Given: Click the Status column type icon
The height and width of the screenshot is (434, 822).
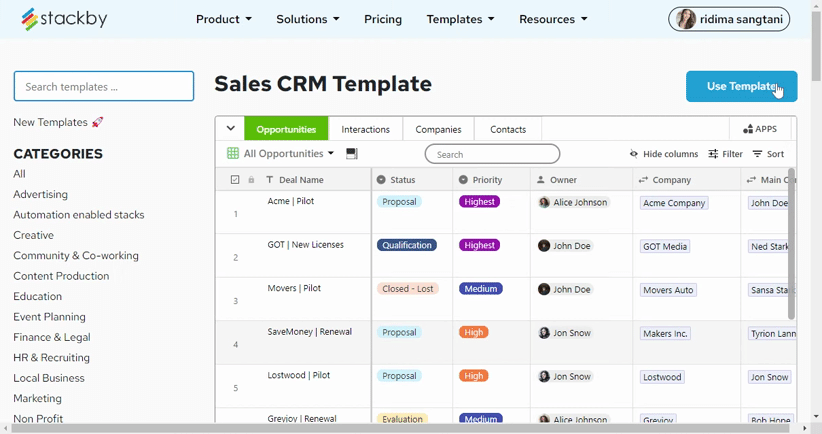Looking at the screenshot, I should [381, 180].
